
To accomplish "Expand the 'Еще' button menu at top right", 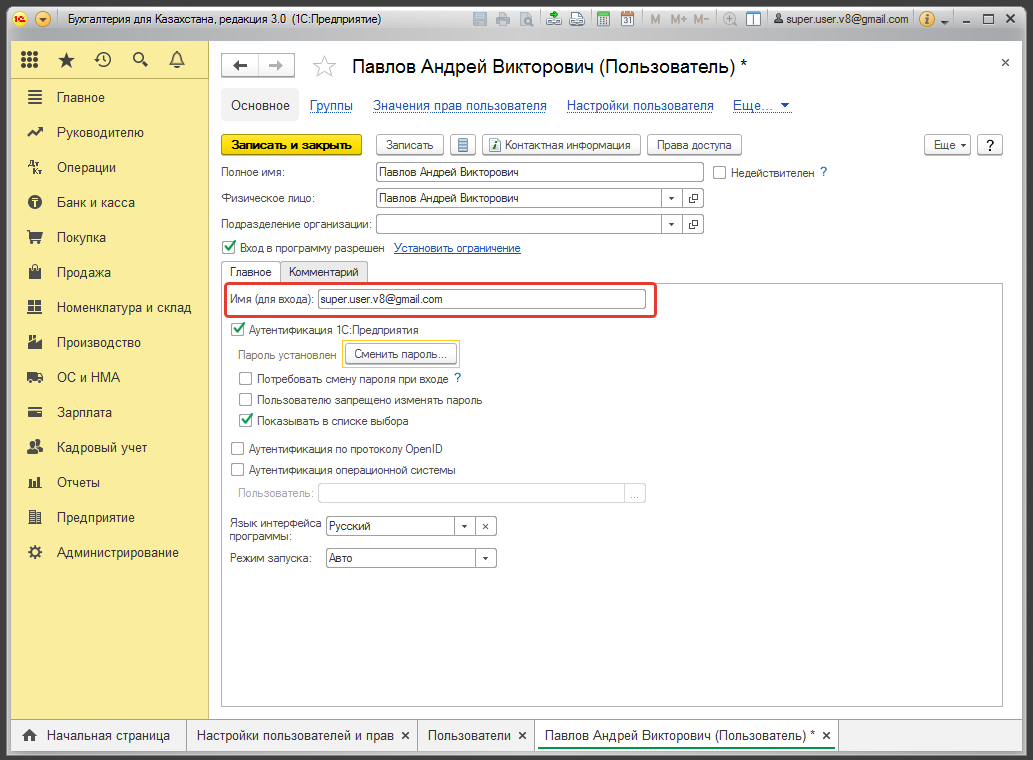I will pyautogui.click(x=948, y=145).
